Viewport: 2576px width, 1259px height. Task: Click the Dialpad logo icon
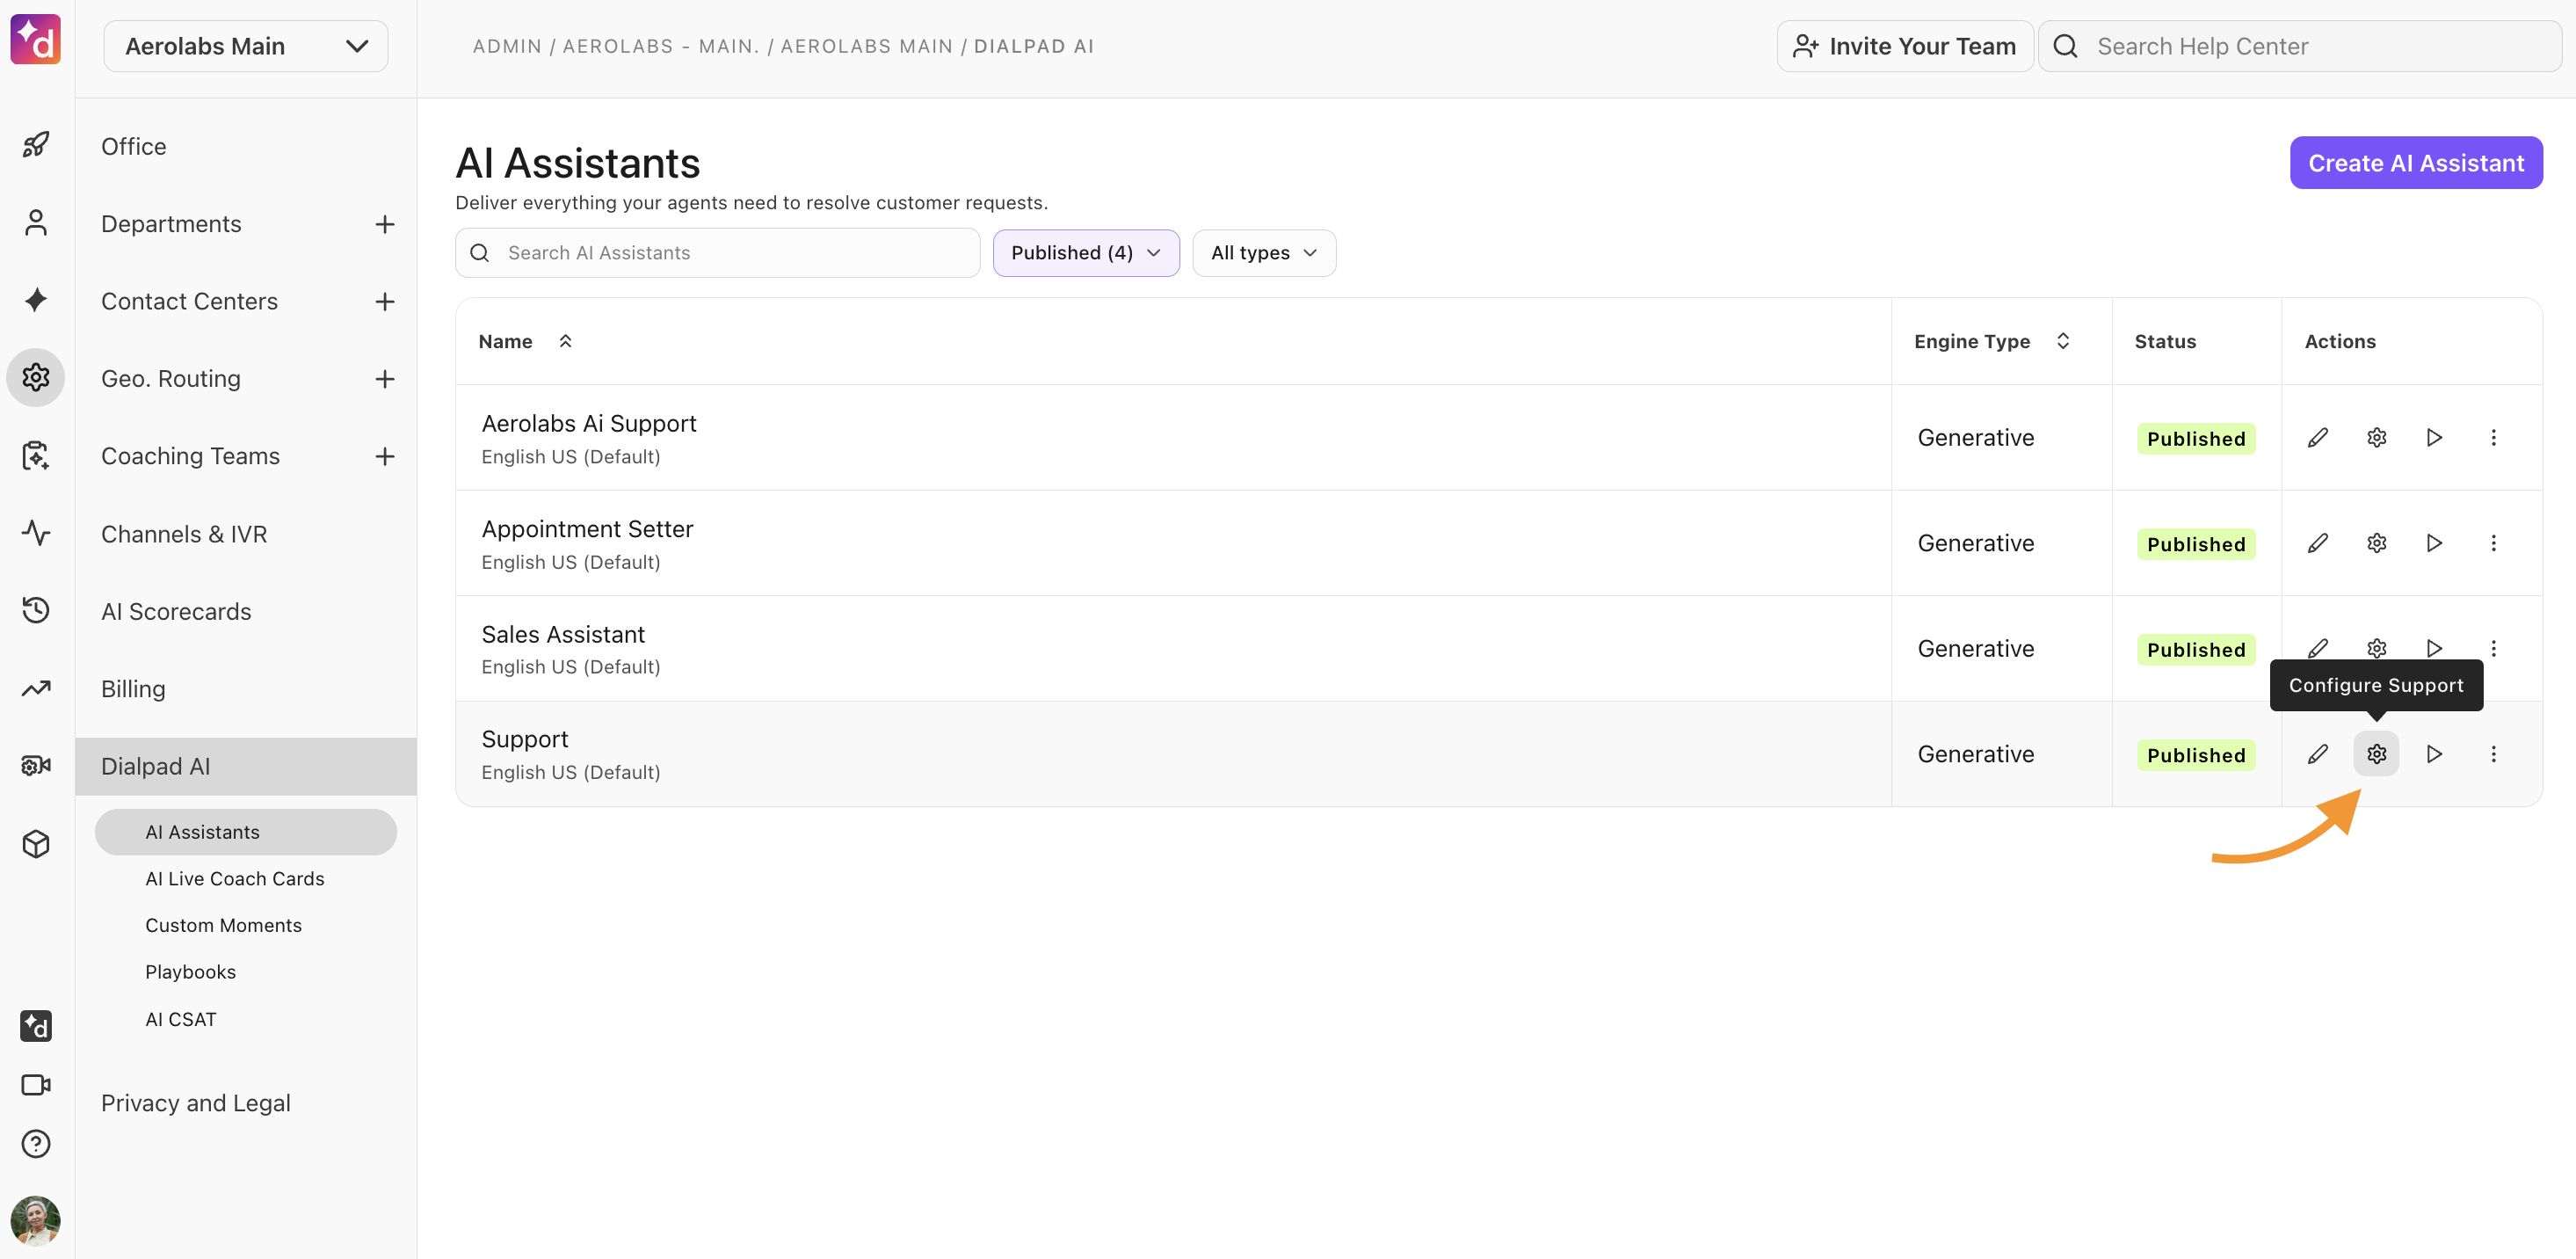pyautogui.click(x=36, y=40)
